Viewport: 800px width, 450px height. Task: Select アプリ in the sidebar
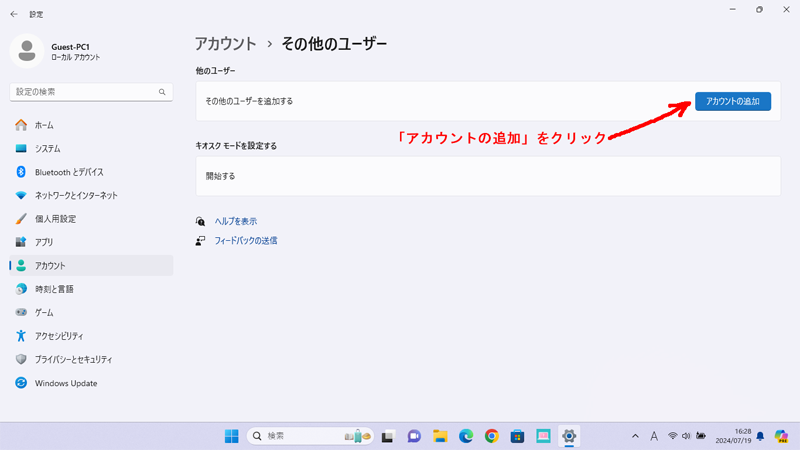(x=44, y=242)
